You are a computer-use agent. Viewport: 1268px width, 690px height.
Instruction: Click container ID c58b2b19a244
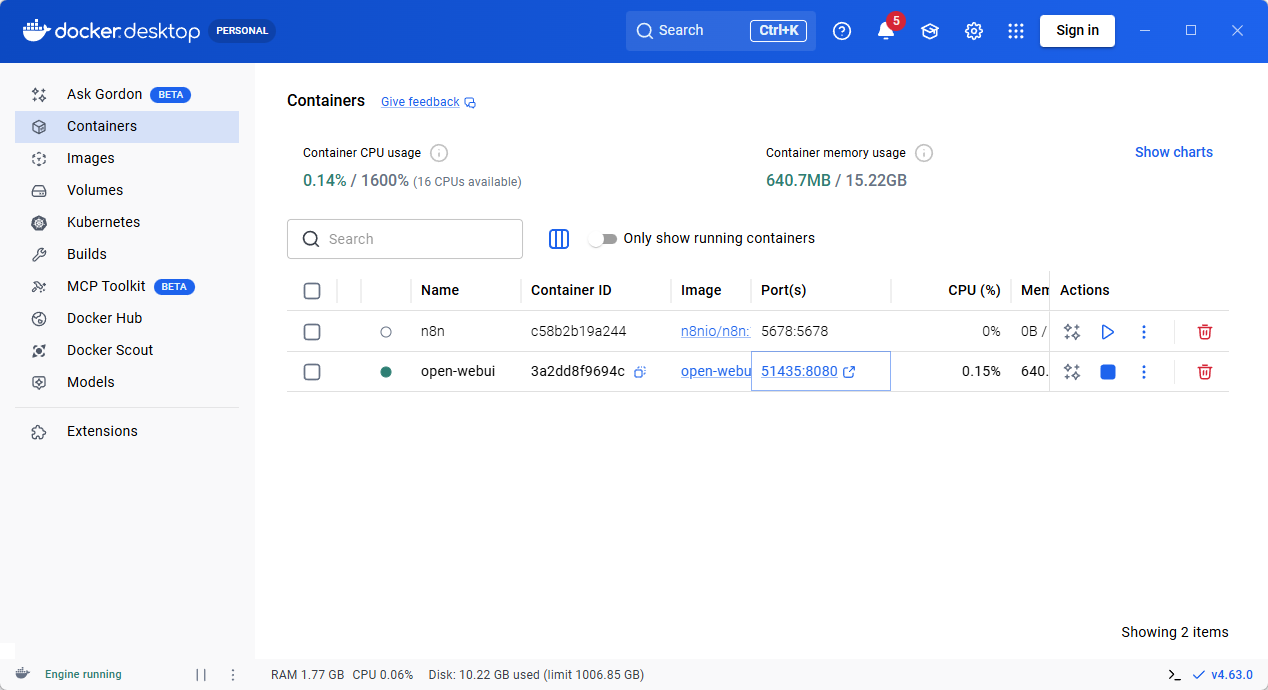579,332
